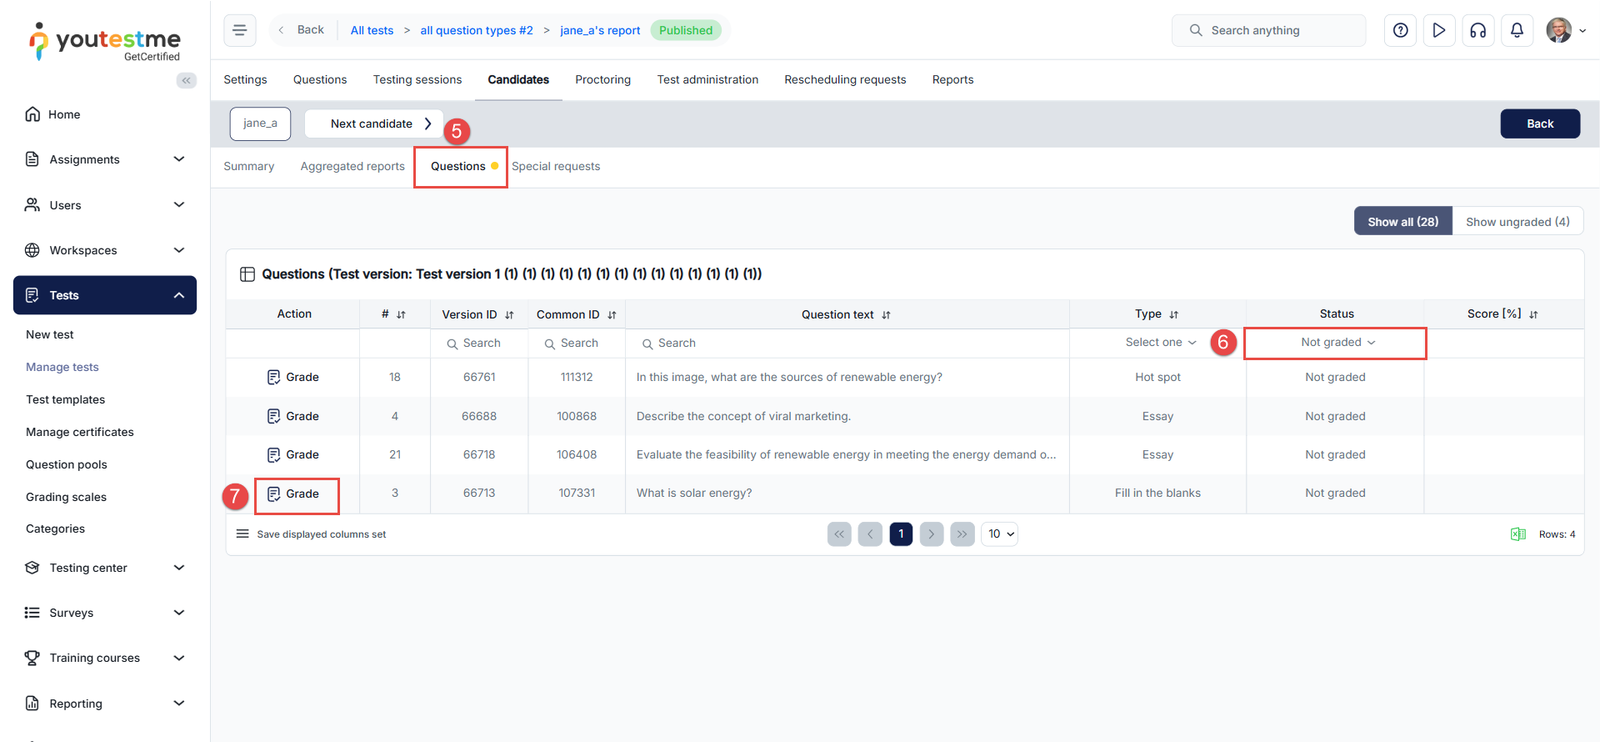This screenshot has height=742, width=1600.
Task: Click the Question text search field
Action: pos(850,343)
